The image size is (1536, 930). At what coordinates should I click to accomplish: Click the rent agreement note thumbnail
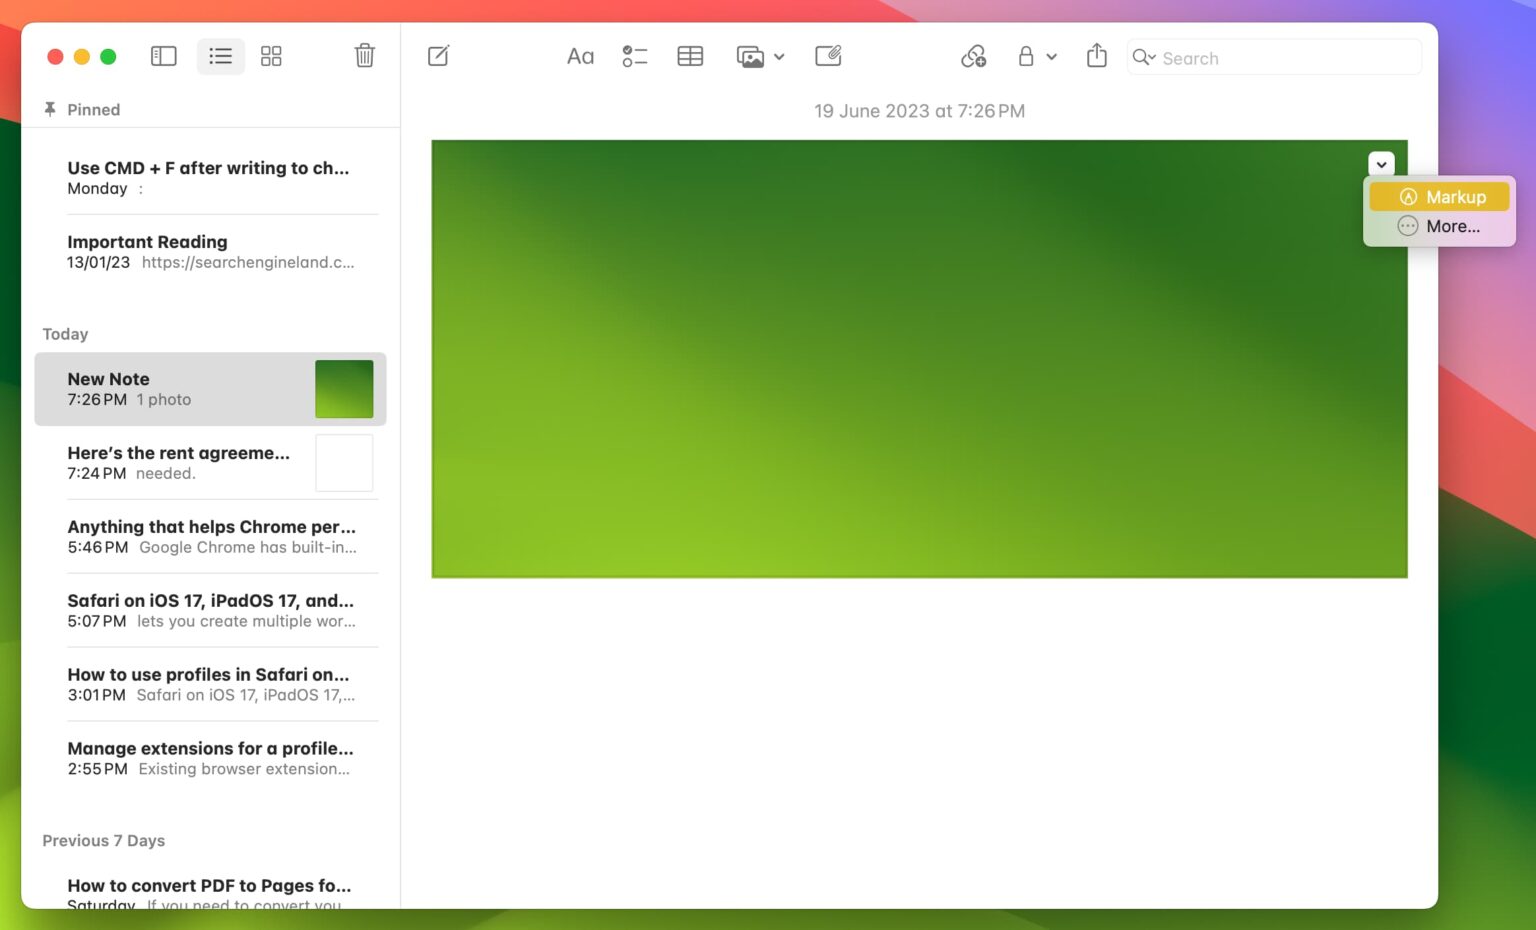click(x=344, y=463)
